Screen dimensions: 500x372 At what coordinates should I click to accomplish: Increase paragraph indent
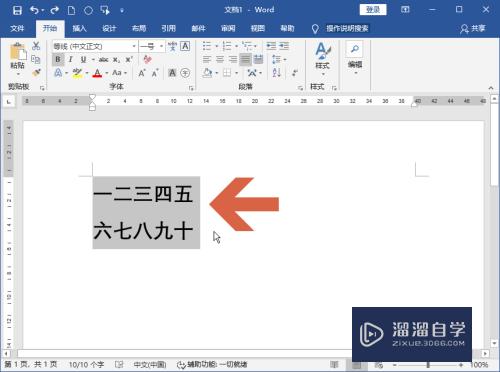(284, 46)
